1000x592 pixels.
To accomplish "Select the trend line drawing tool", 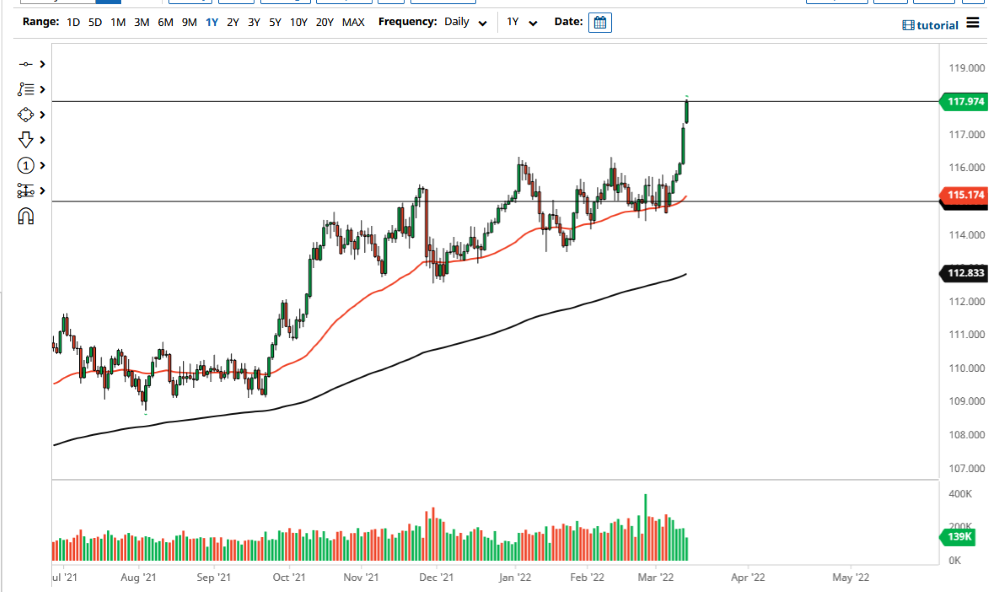I will pyautogui.click(x=26, y=63).
